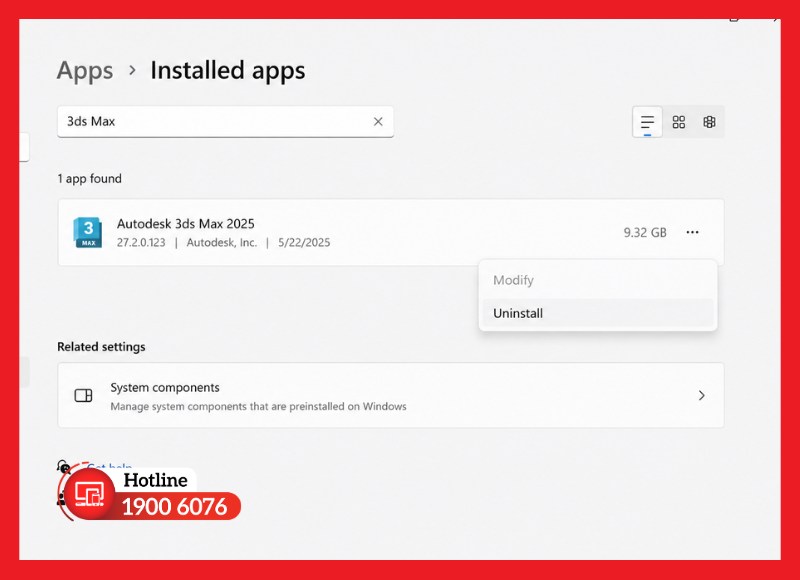Expand System components chevron arrow
The height and width of the screenshot is (580, 800).
tap(702, 395)
